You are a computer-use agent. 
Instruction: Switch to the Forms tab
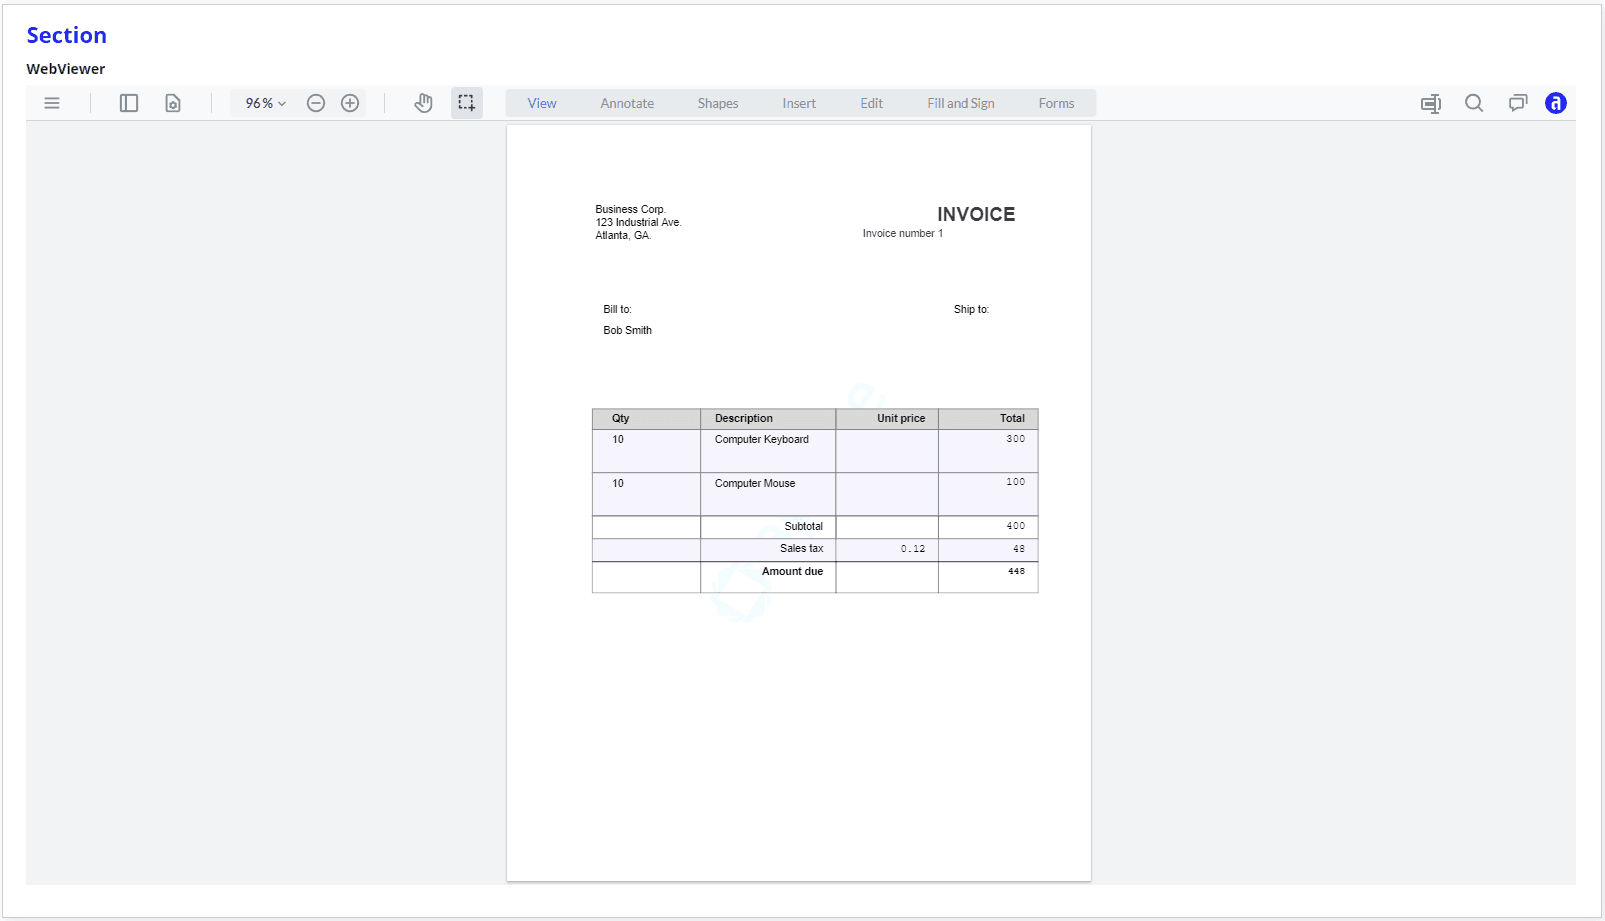[1056, 103]
